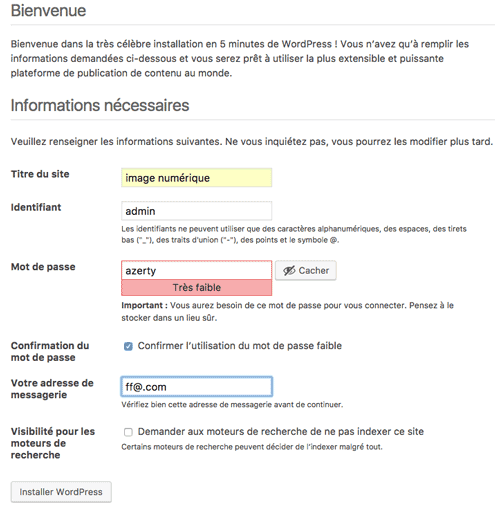Click the Confirmation du mot de passe label
This screenshot has height=510, width=500.
50,351
